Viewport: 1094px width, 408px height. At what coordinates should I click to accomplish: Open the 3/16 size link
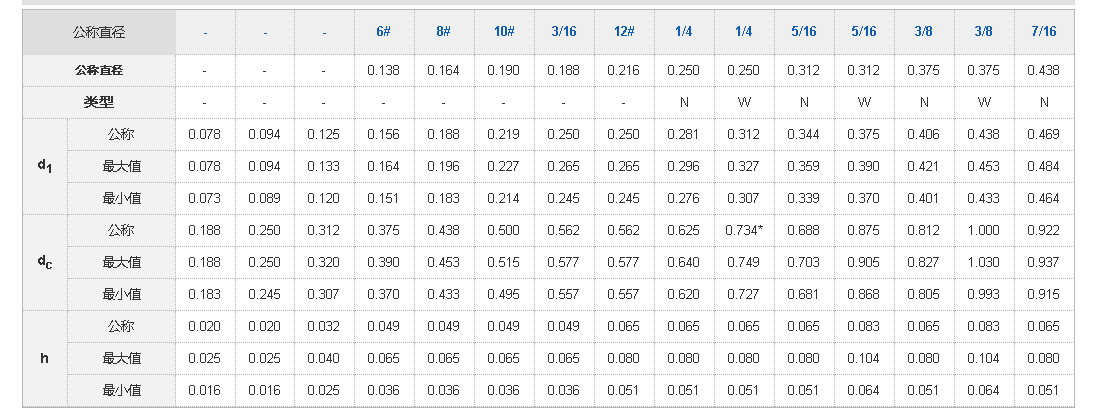(x=564, y=32)
